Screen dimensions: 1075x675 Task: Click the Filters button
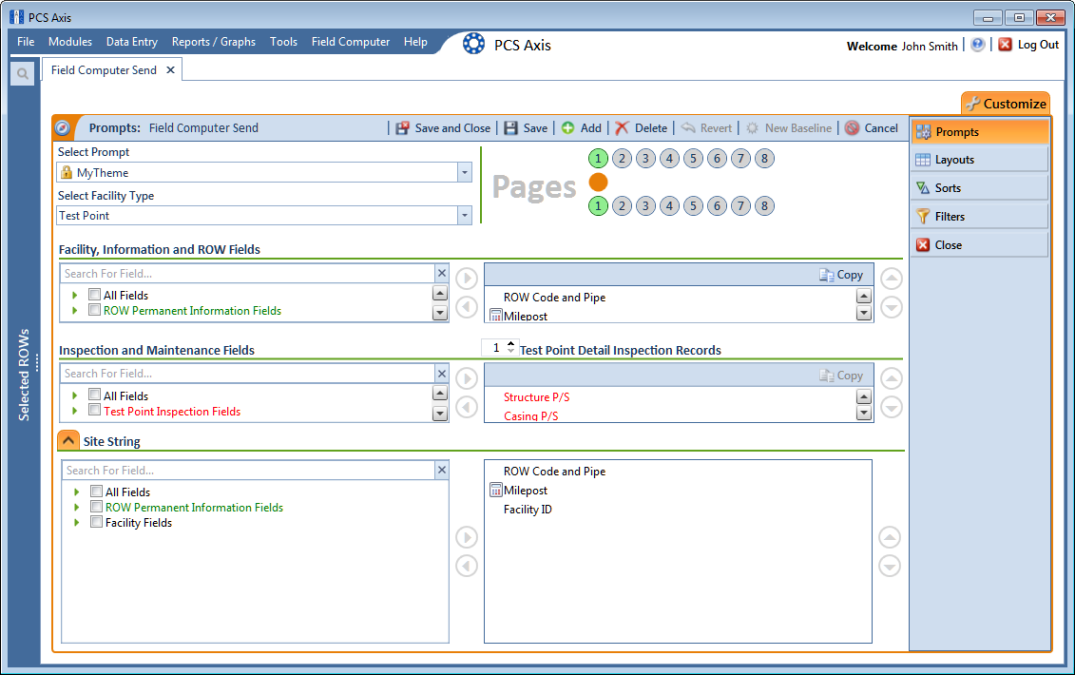click(979, 217)
